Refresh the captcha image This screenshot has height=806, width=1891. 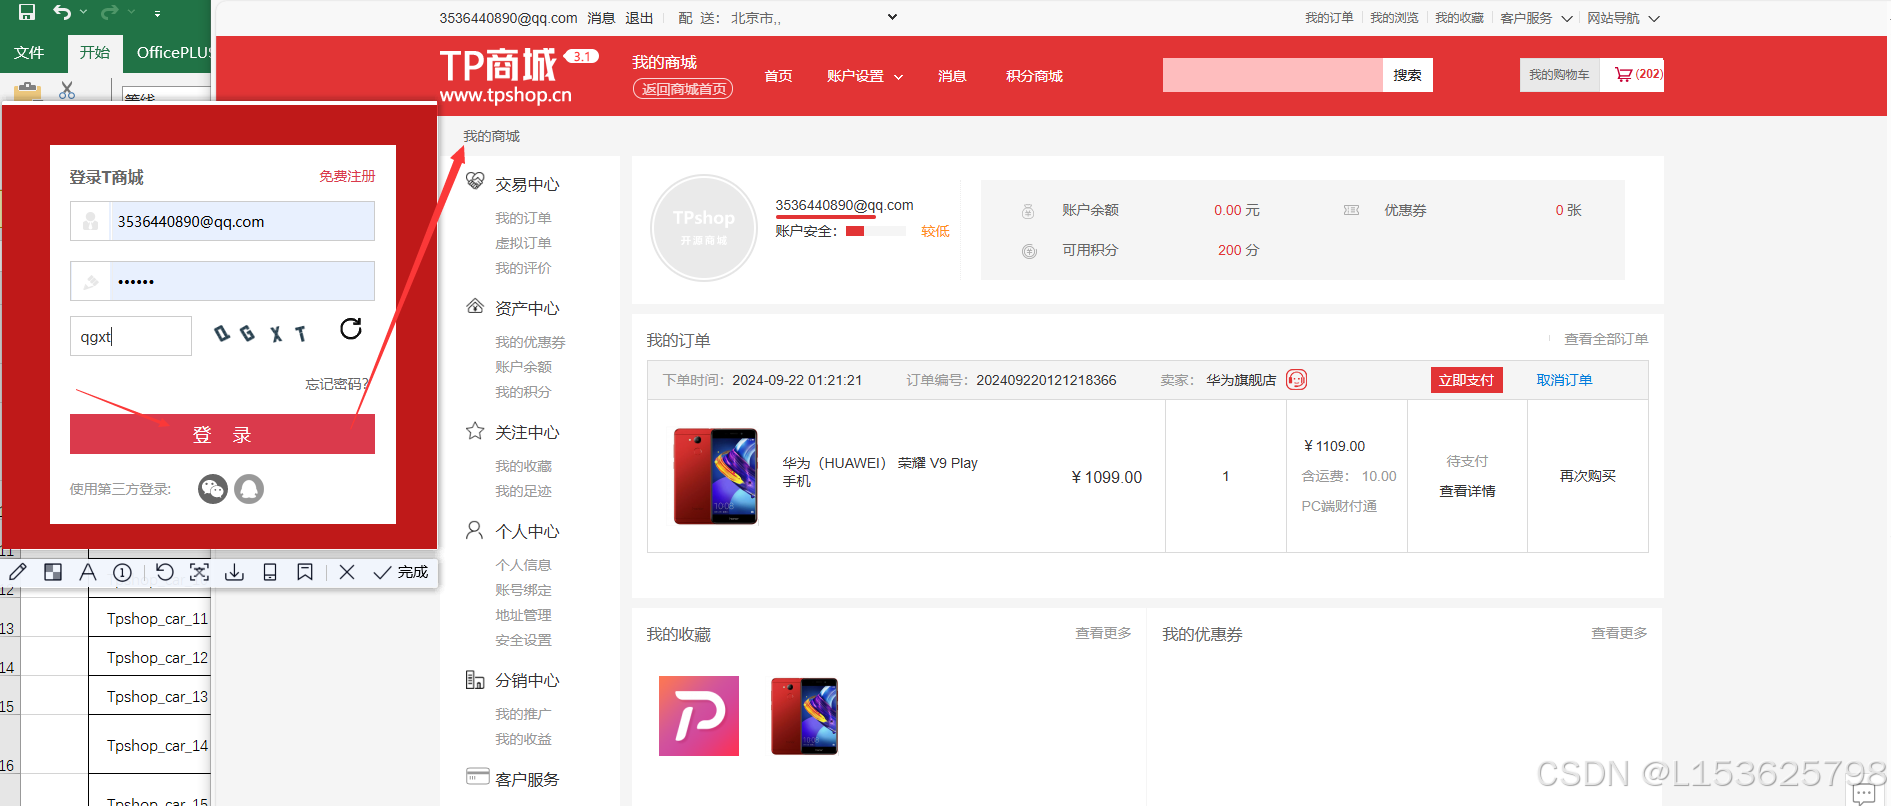[x=351, y=329]
